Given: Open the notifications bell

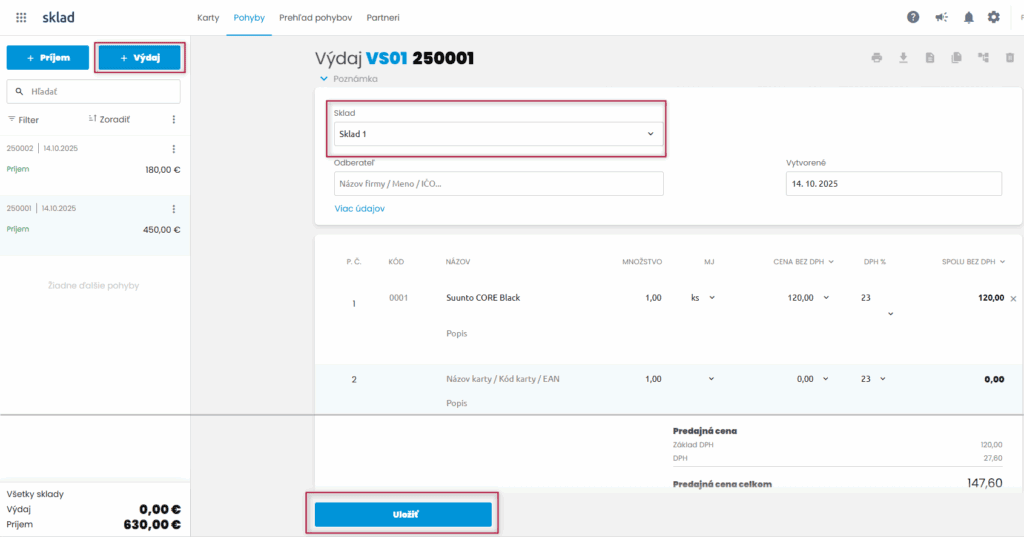Looking at the screenshot, I should (x=968, y=17).
